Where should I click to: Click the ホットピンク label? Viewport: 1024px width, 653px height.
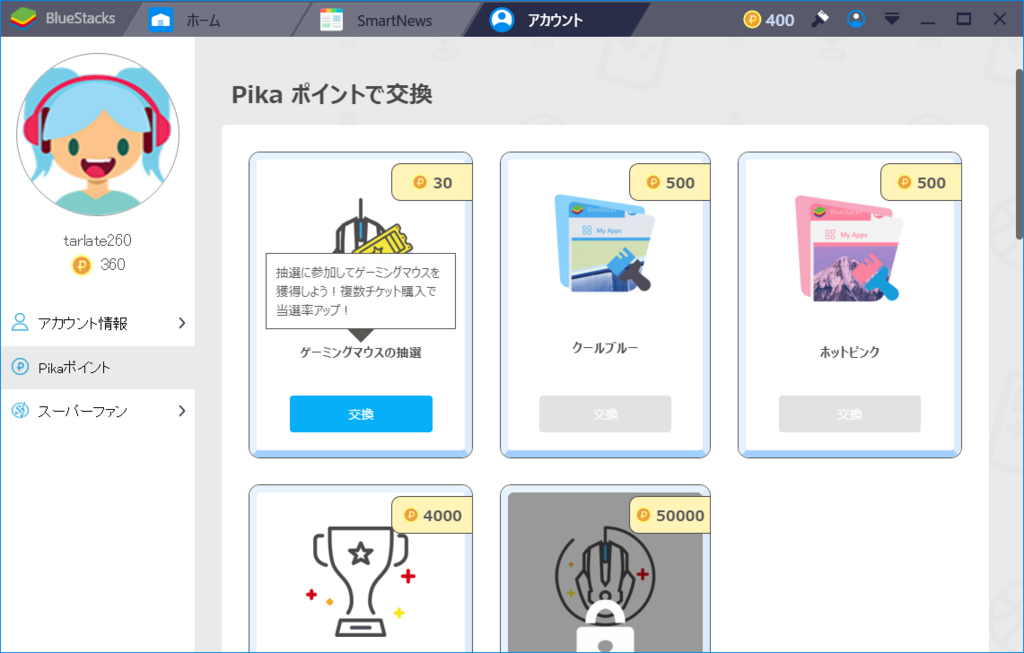(850, 353)
